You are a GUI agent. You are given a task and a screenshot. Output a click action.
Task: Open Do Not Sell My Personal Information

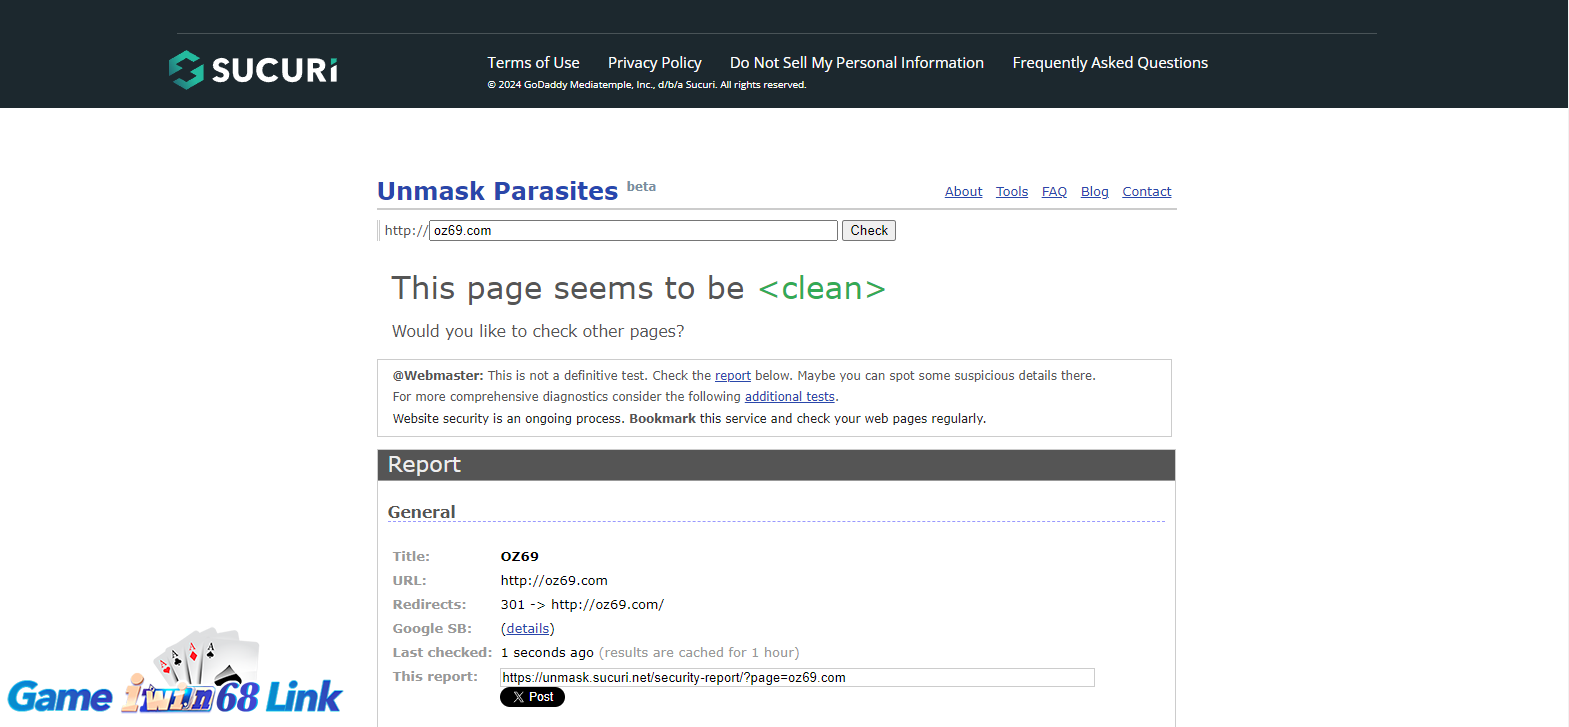tap(857, 62)
